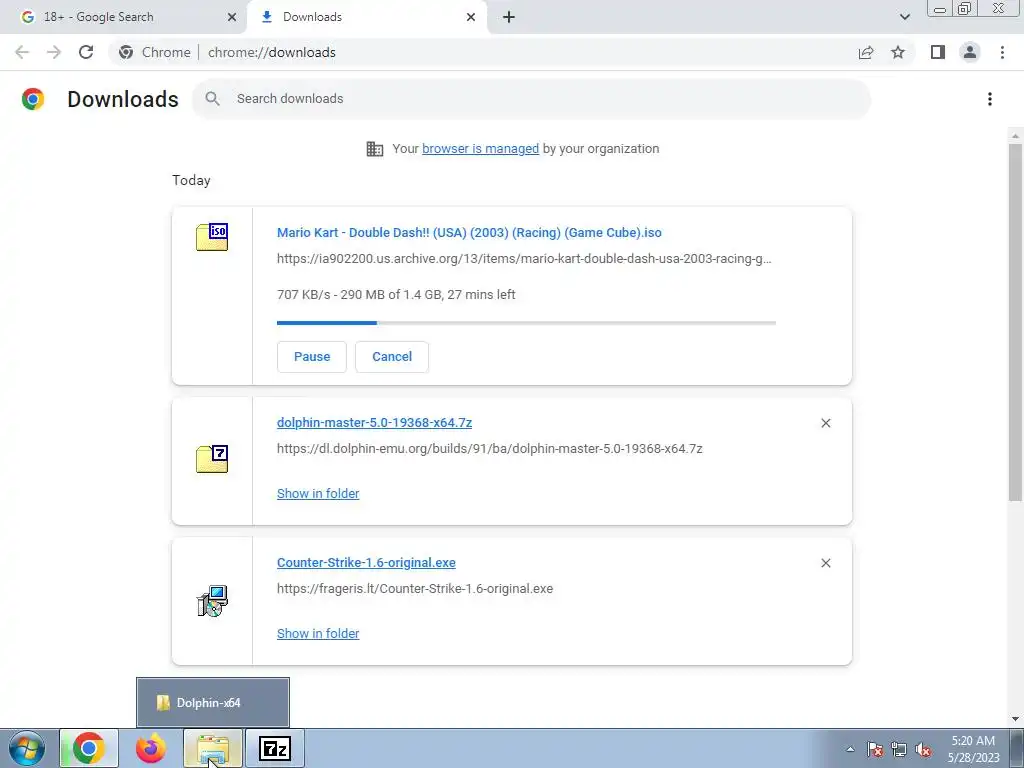Click Windows Explorer in taskbar
This screenshot has width=1024, height=768.
pyautogui.click(x=213, y=748)
